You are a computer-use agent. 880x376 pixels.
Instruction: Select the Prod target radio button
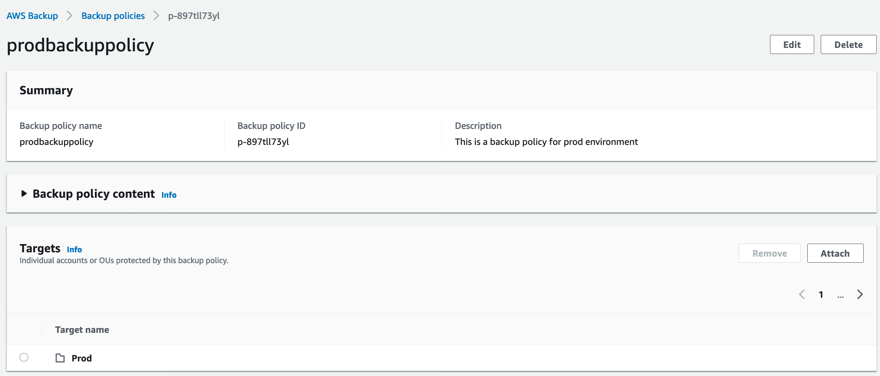point(24,357)
